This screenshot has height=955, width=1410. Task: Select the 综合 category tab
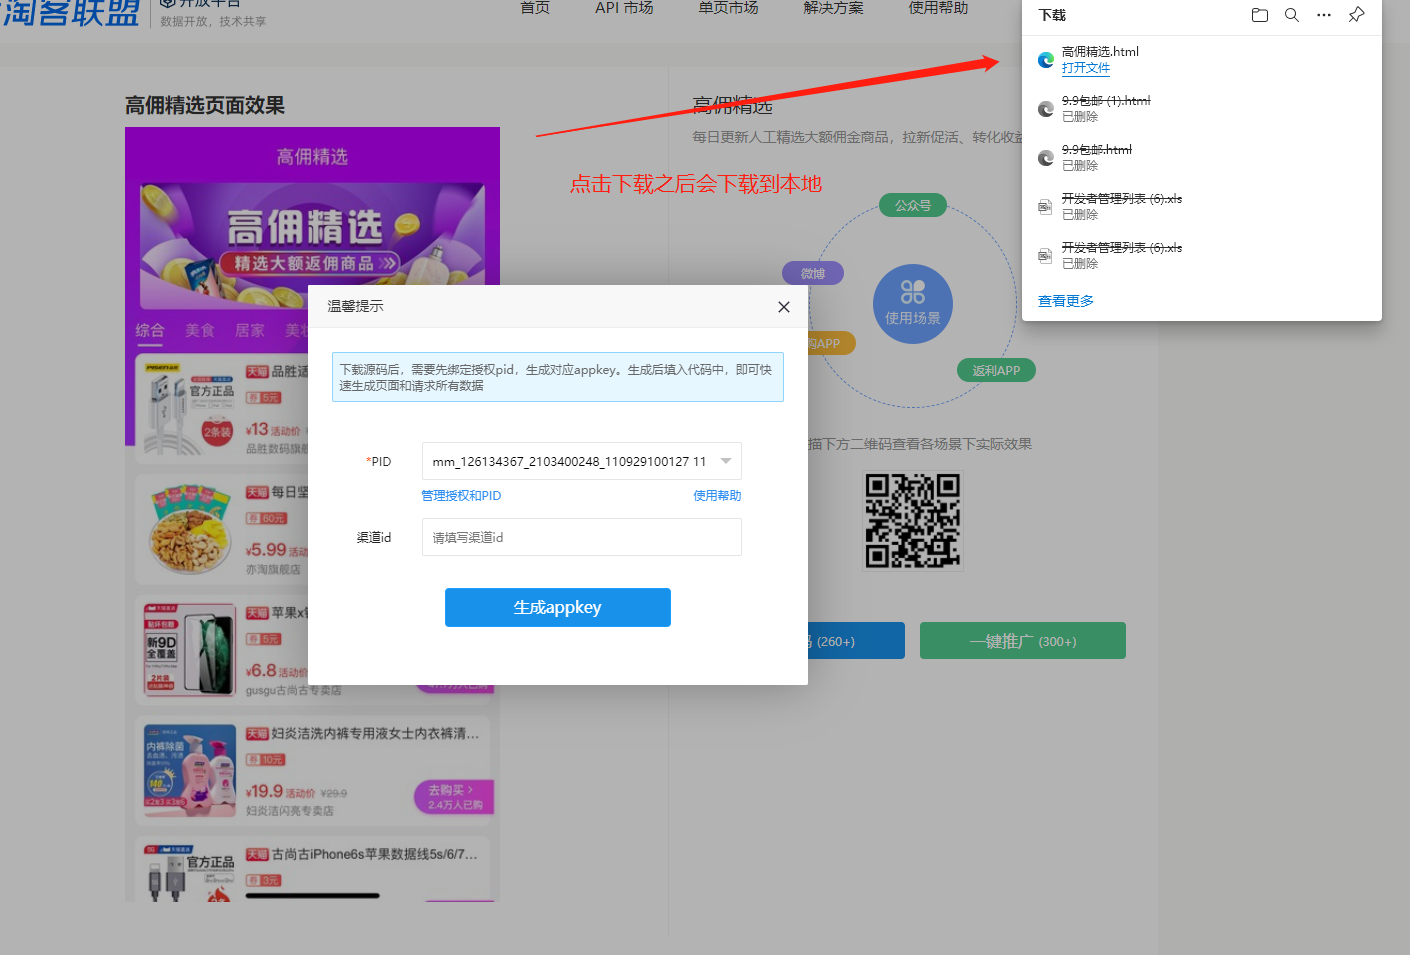[x=150, y=330]
